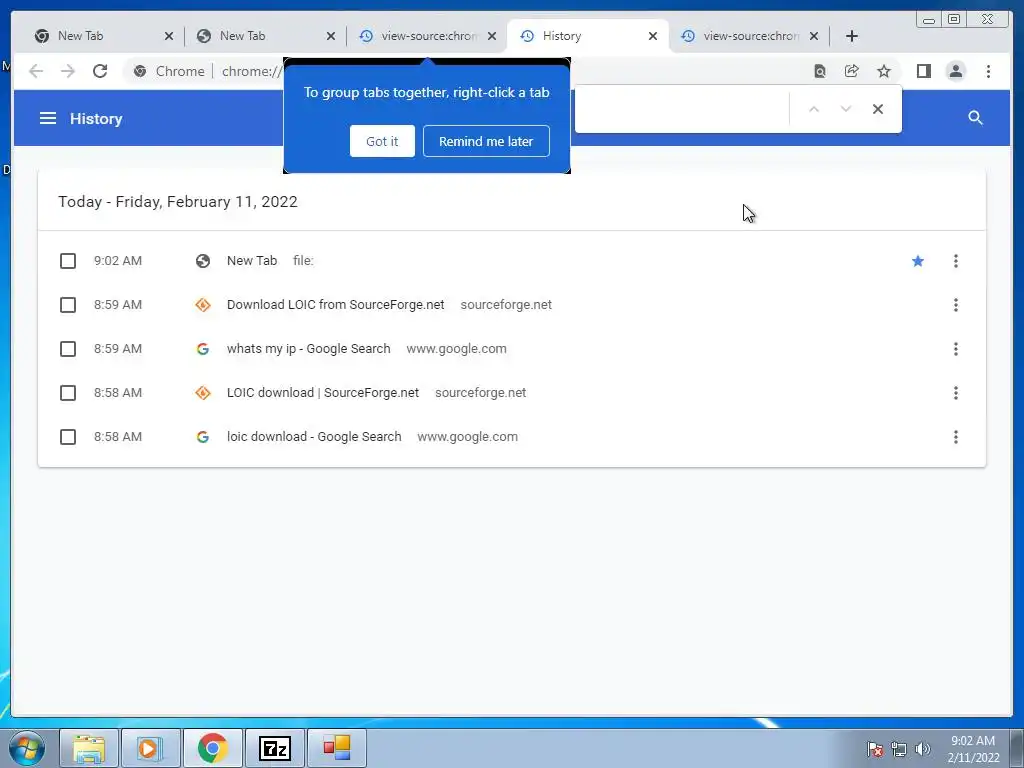
Task: Open actions menu for whats my ip entry
Action: pos(955,349)
